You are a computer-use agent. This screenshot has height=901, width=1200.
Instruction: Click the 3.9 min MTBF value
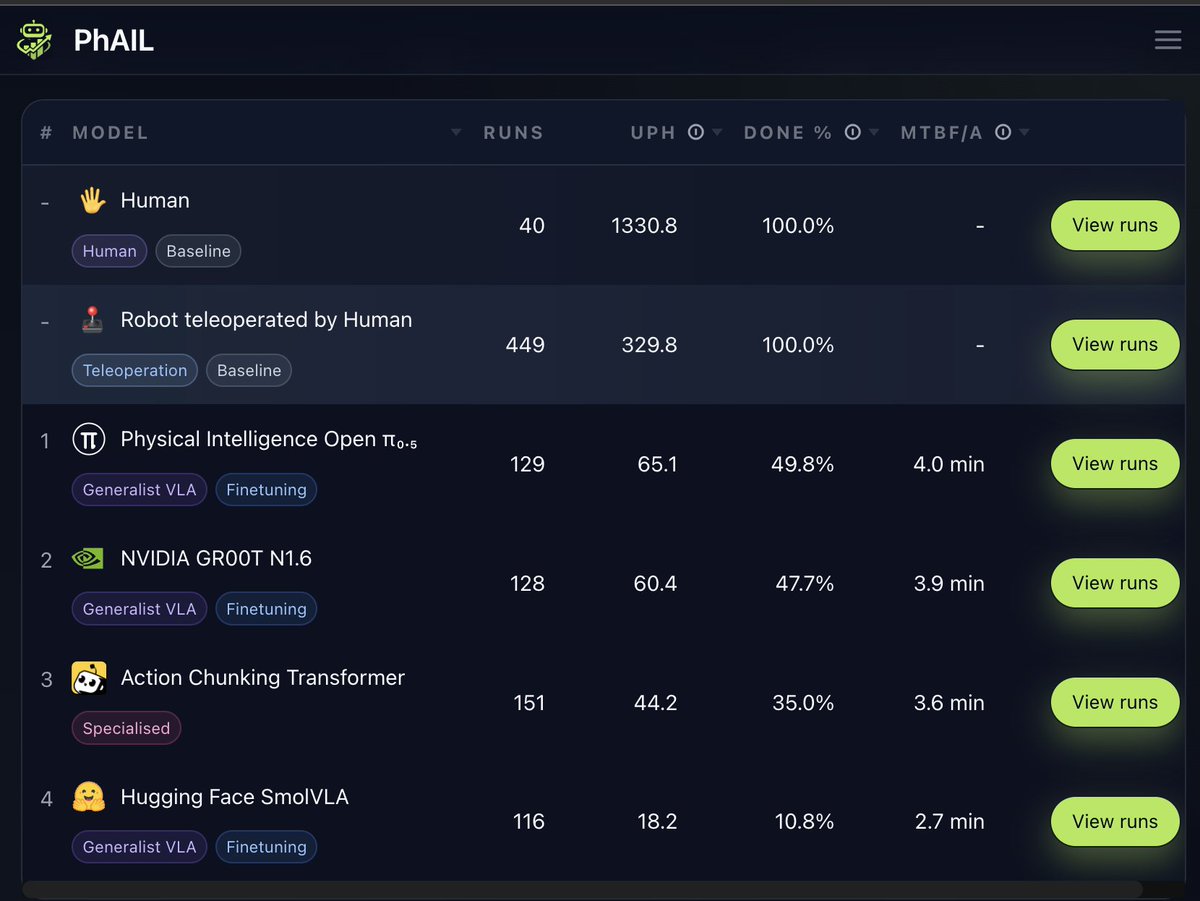point(949,583)
